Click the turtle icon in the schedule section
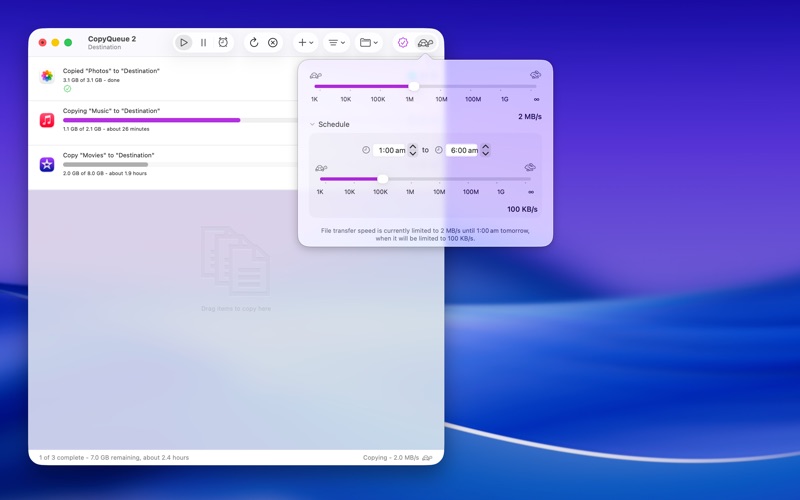This screenshot has width=800, height=500. coord(321,168)
